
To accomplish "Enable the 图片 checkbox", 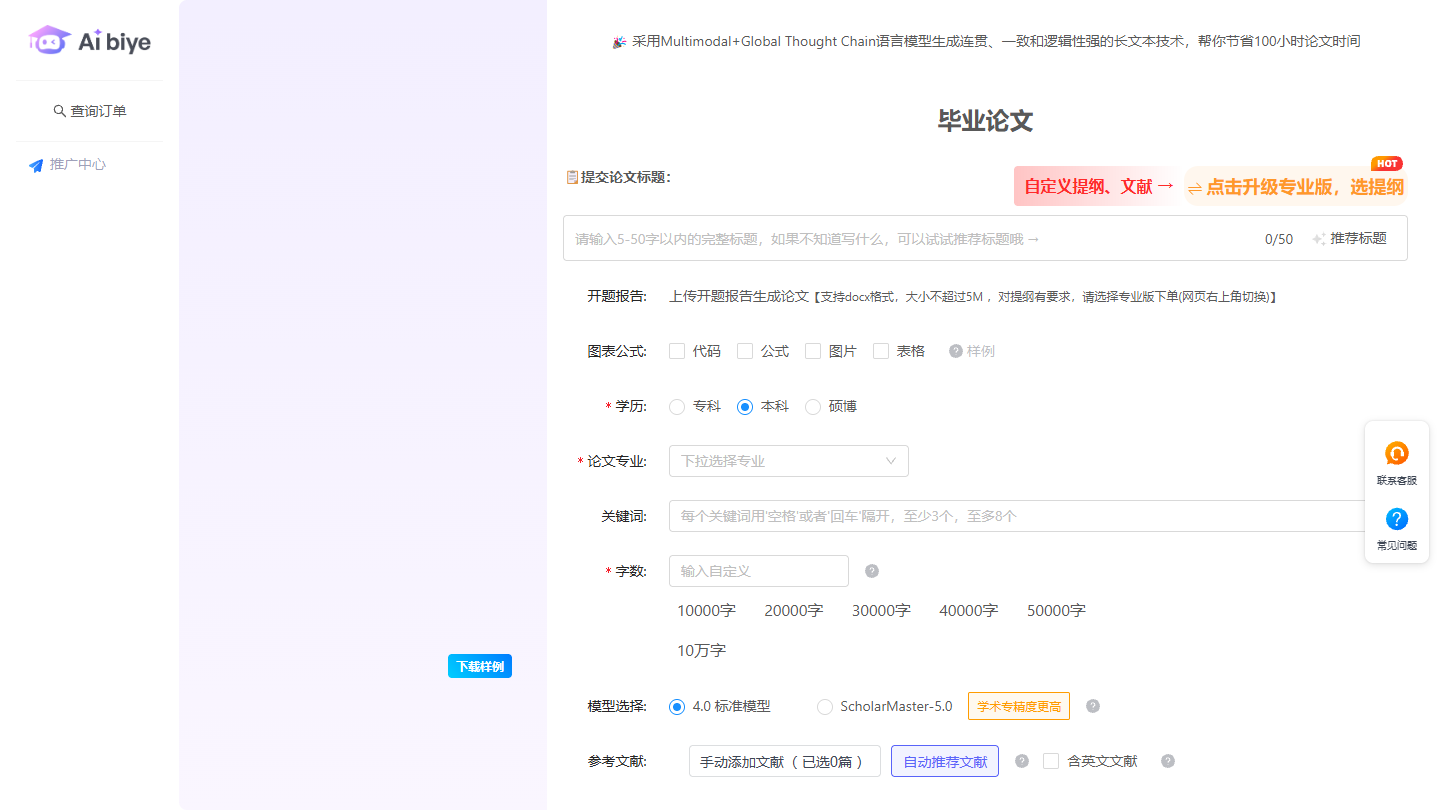I will pos(813,351).
